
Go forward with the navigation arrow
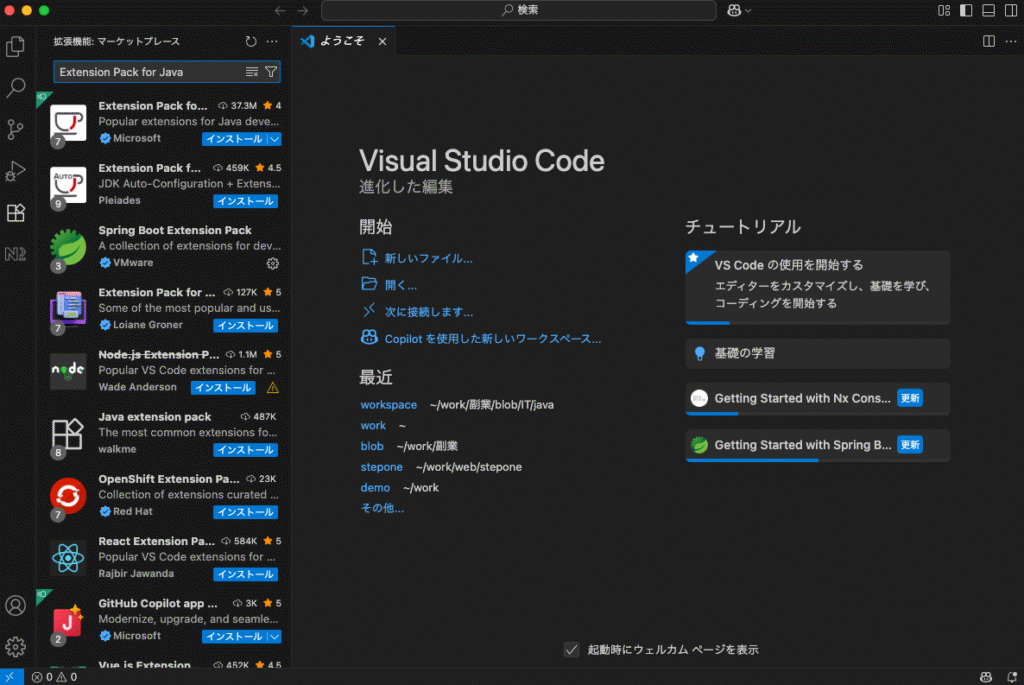click(303, 10)
